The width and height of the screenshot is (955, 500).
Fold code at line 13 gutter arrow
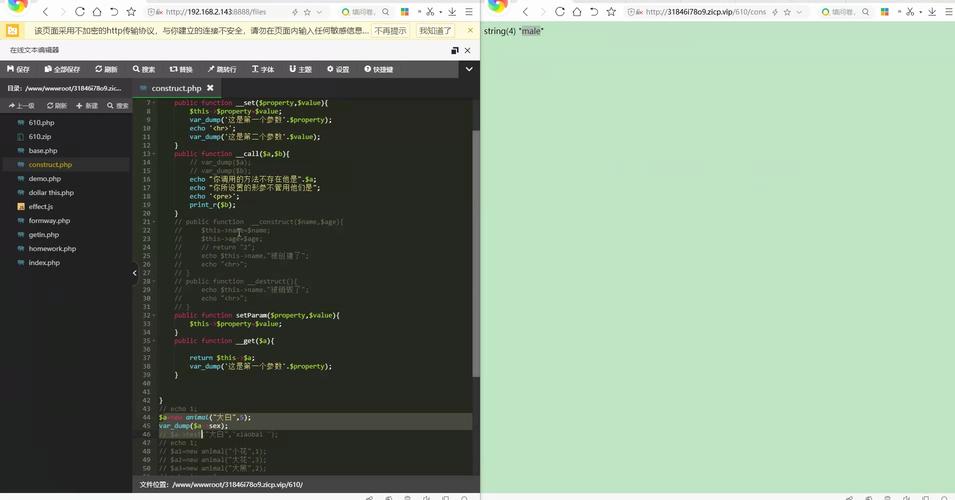[x=154, y=154]
